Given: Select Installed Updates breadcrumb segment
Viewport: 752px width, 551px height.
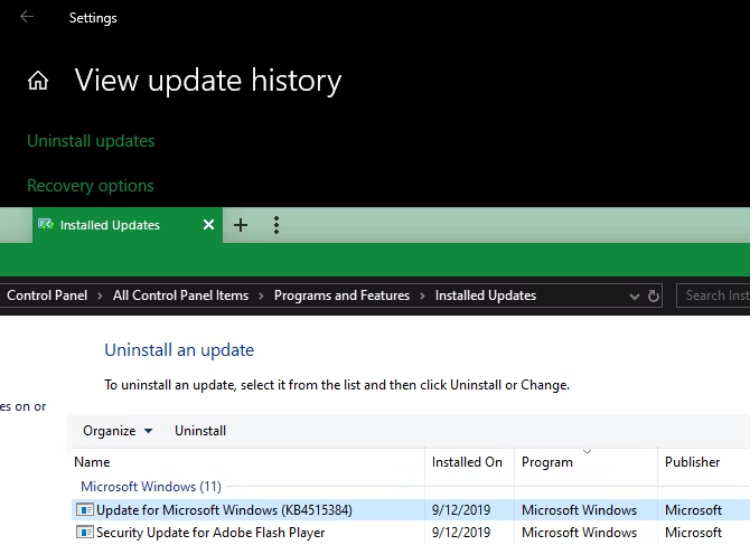Looking at the screenshot, I should tap(485, 295).
